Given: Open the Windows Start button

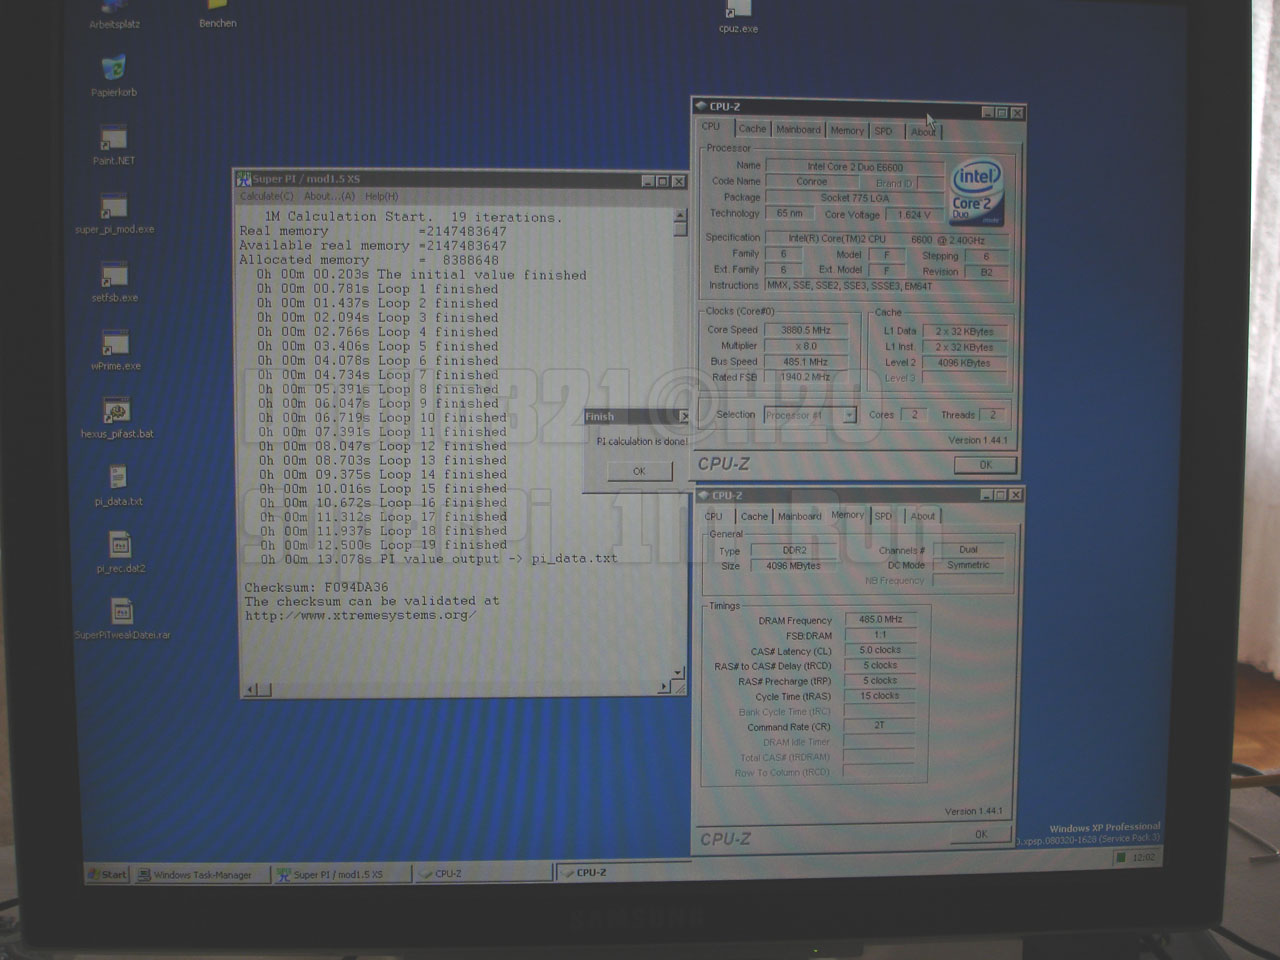Looking at the screenshot, I should pos(108,874).
